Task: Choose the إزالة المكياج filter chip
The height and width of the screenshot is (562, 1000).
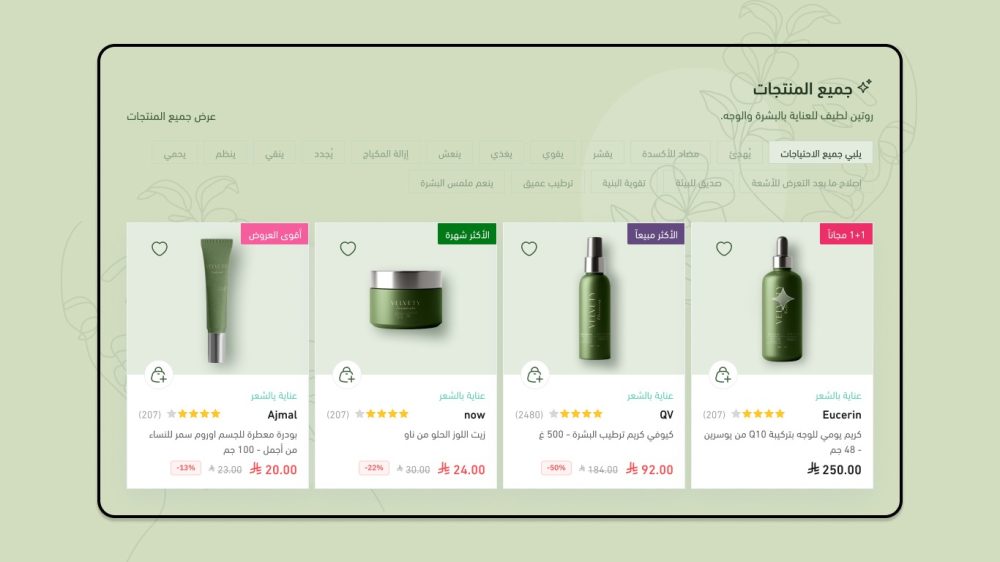Action: 385,154
